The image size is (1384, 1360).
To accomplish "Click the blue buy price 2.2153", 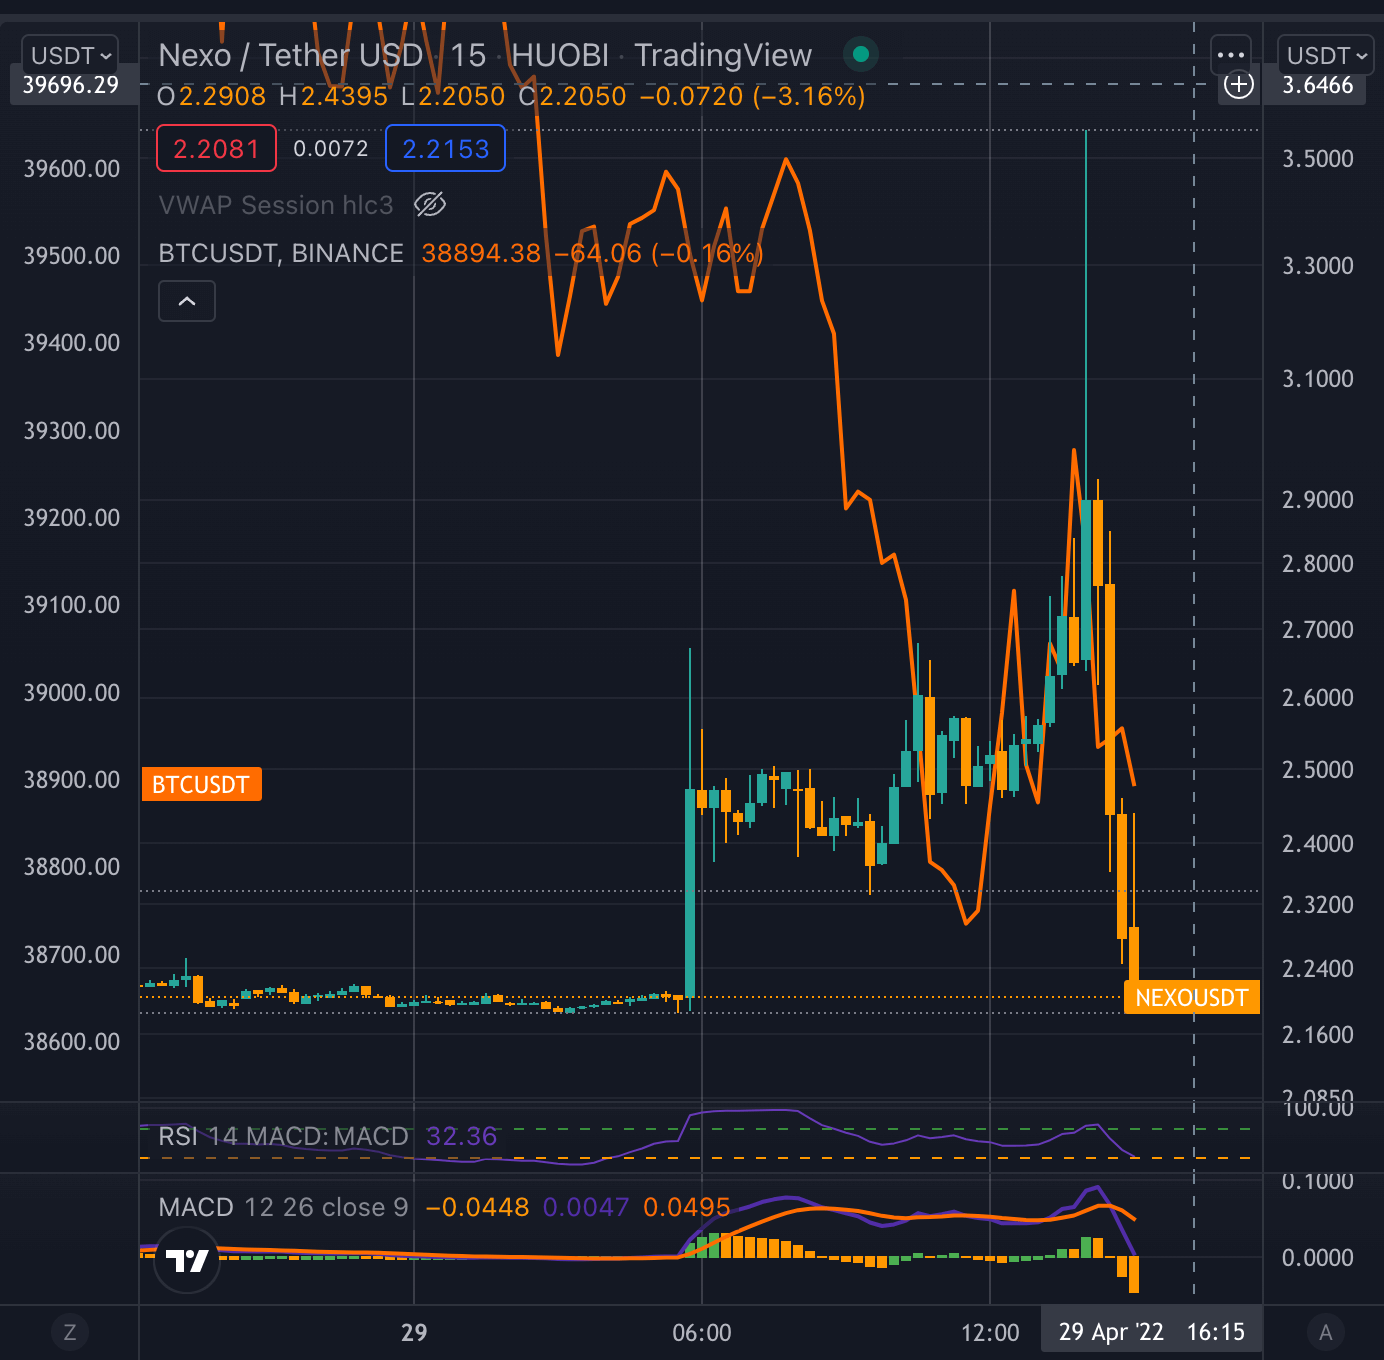I will 445,149.
